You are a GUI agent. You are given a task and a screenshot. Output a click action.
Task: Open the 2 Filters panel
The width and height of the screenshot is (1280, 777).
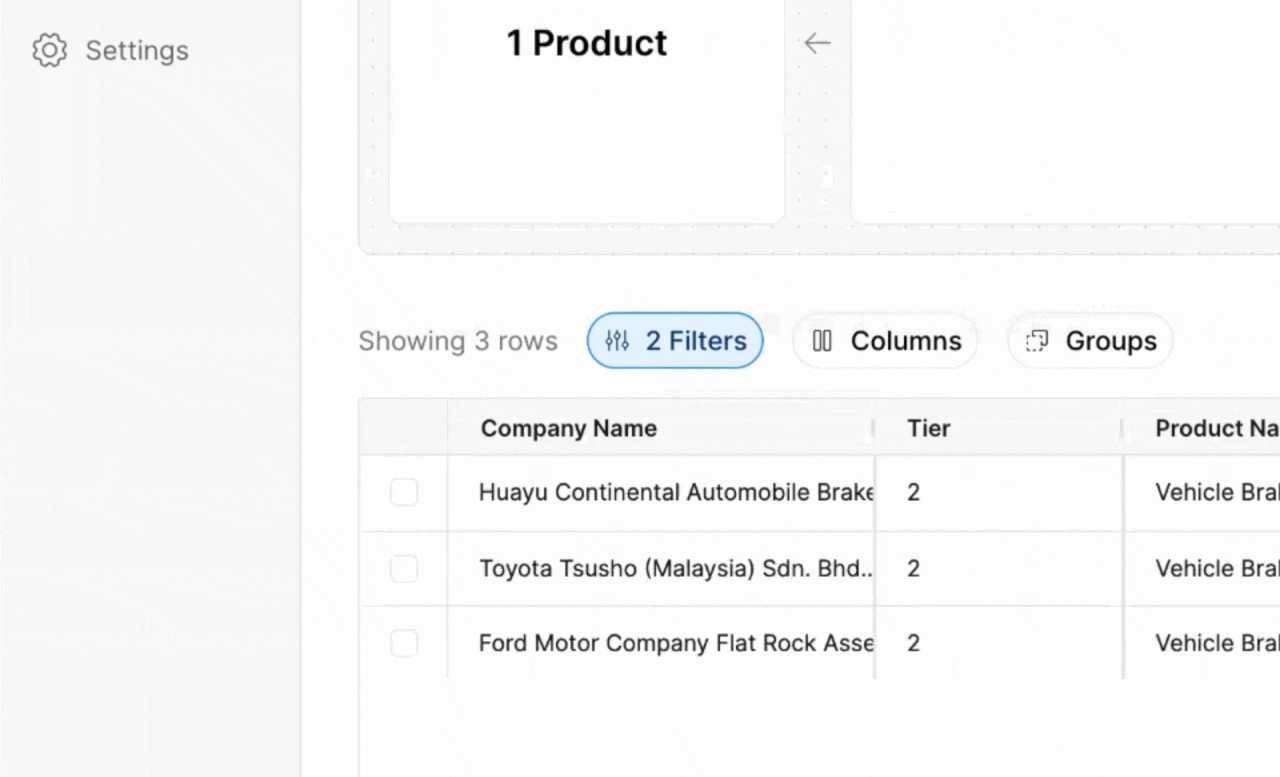point(675,341)
